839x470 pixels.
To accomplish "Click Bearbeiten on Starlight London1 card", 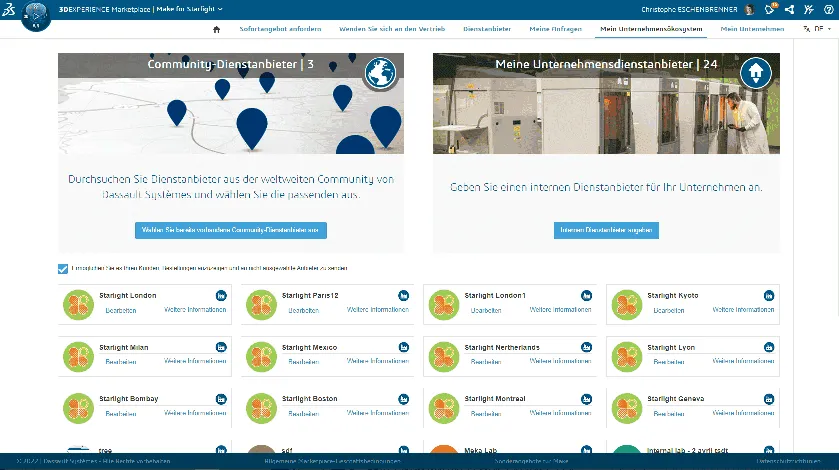I will 486,310.
